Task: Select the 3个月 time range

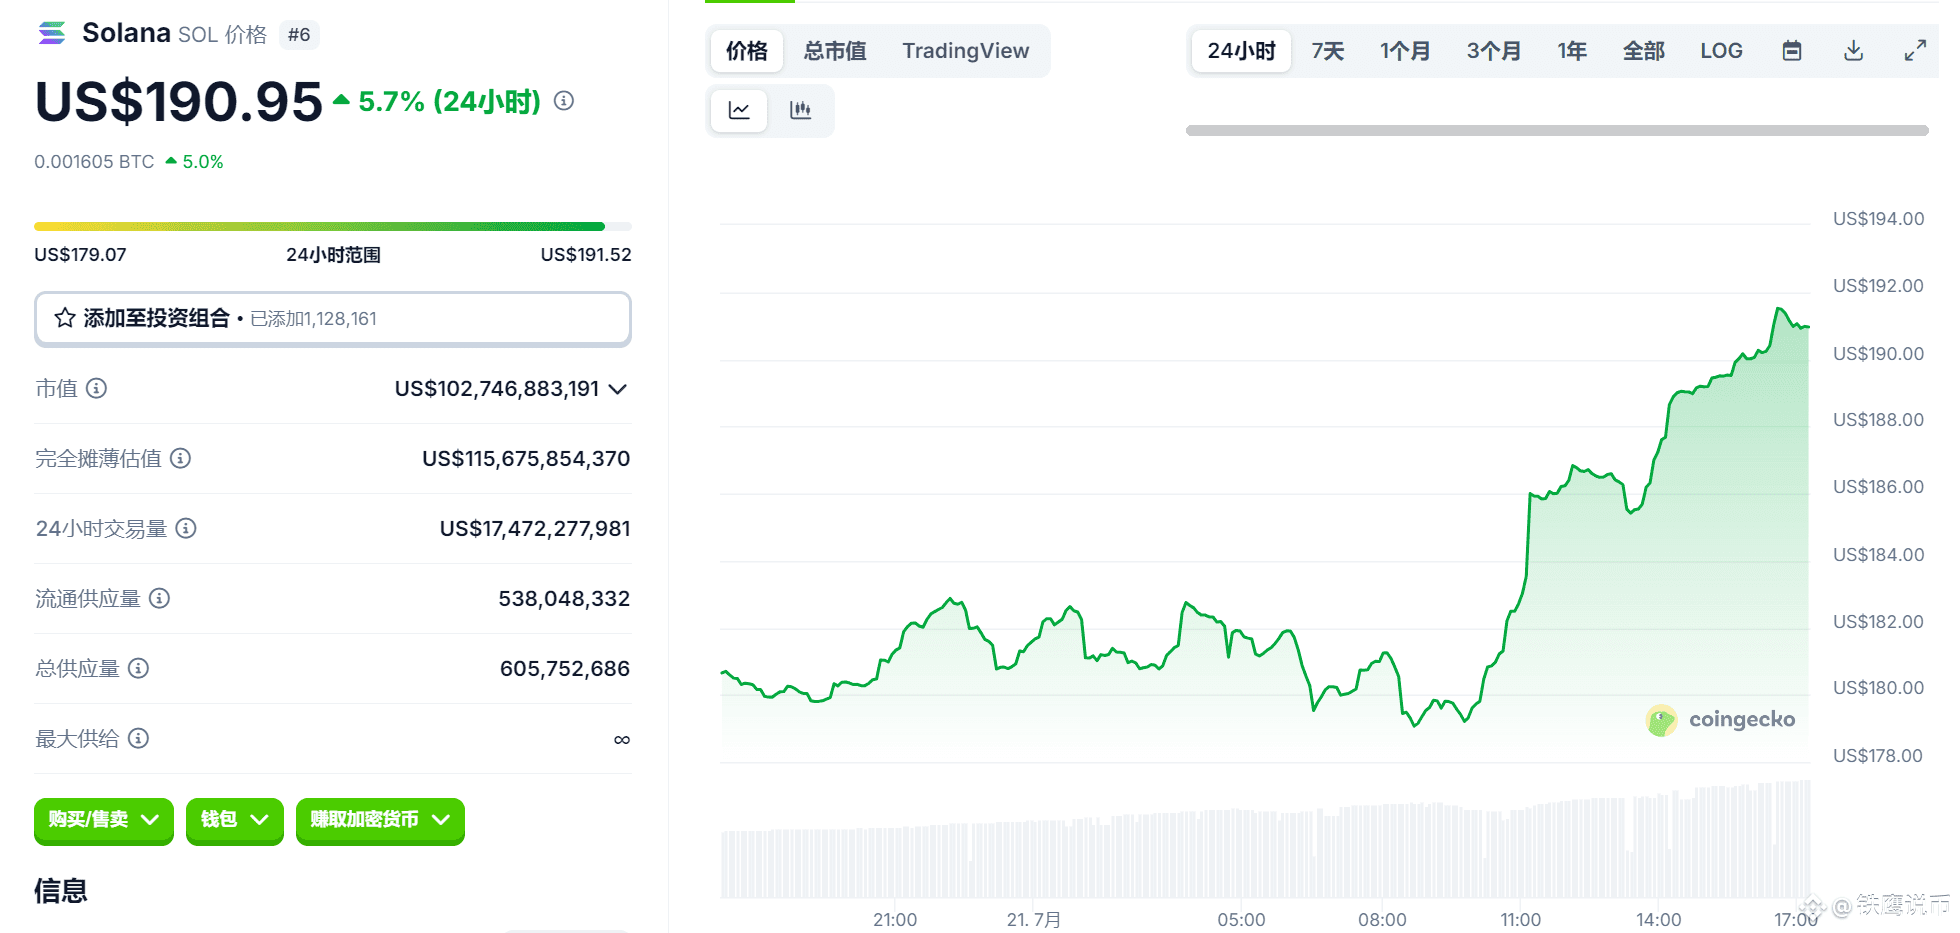Action: coord(1494,51)
